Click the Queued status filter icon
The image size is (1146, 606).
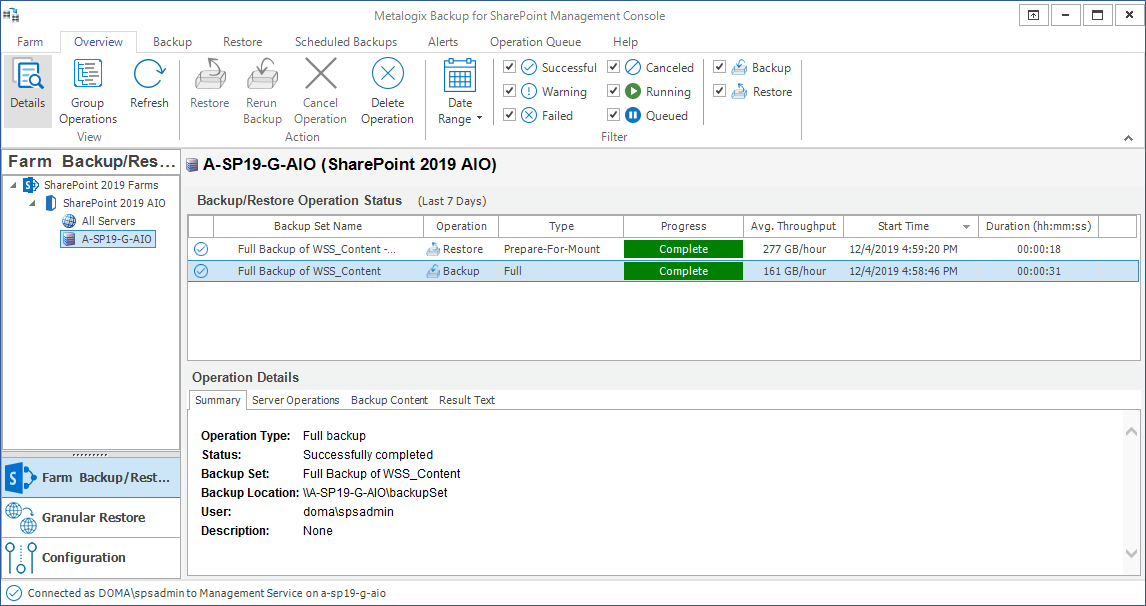(x=633, y=115)
